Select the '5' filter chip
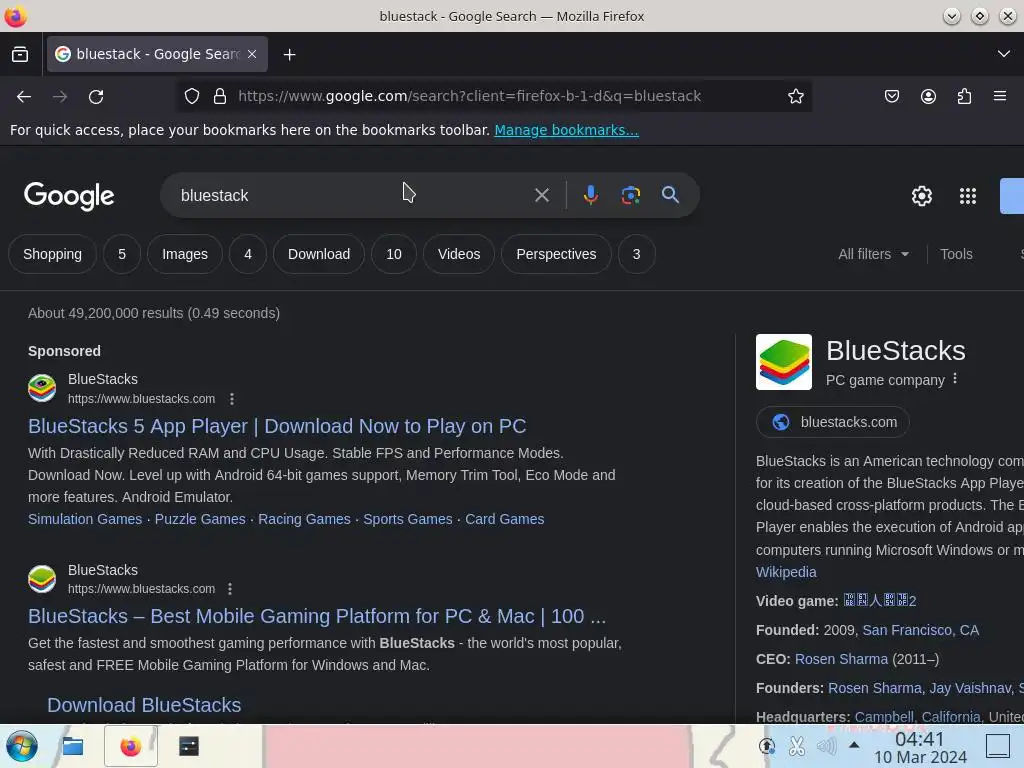Screen dimensions: 1024x768 (122, 254)
